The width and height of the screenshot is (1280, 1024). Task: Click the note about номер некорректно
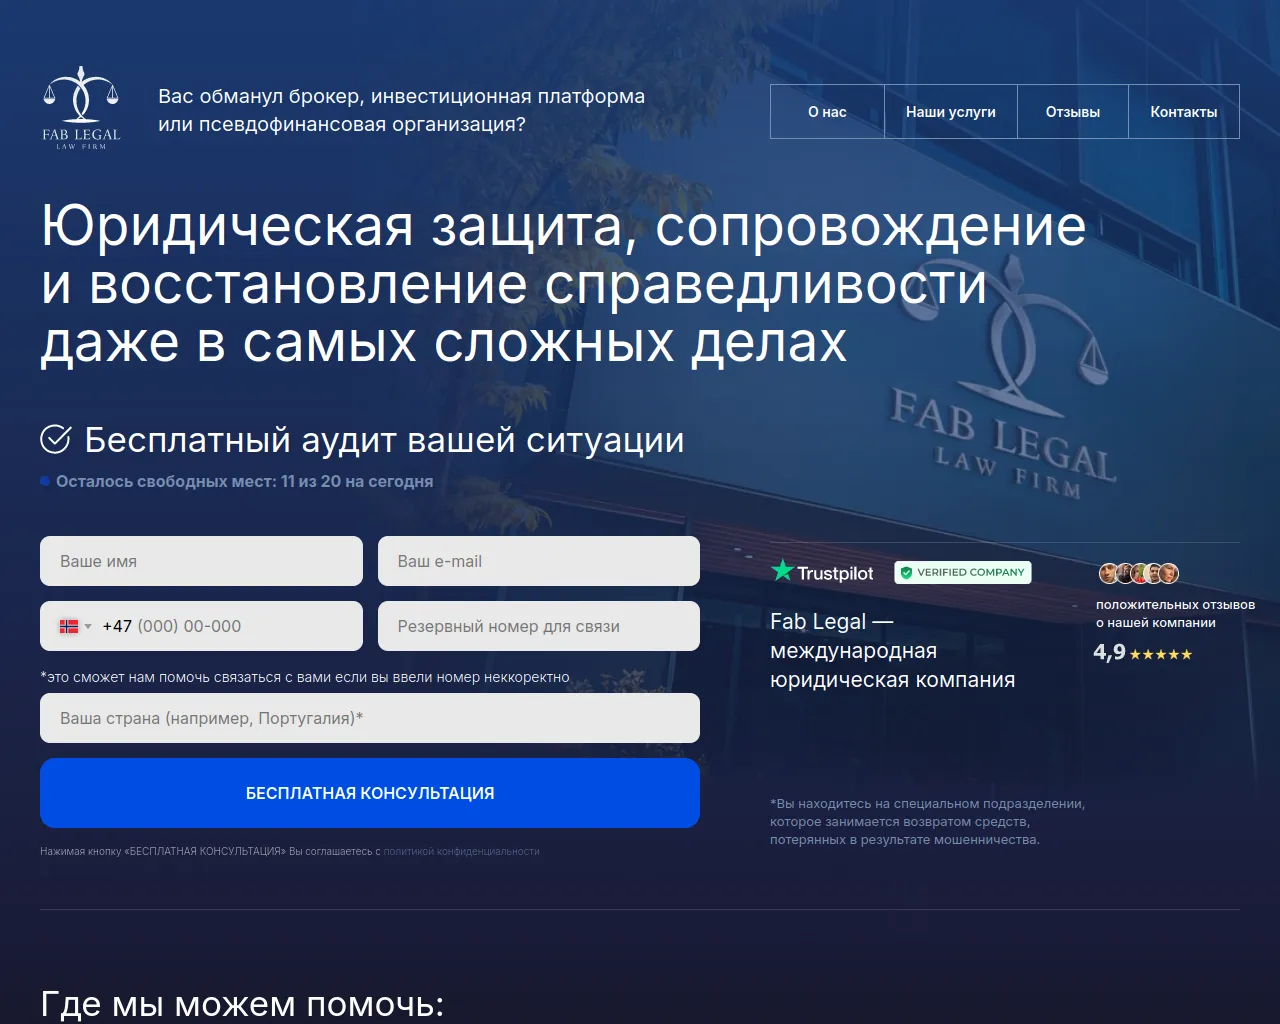point(305,677)
